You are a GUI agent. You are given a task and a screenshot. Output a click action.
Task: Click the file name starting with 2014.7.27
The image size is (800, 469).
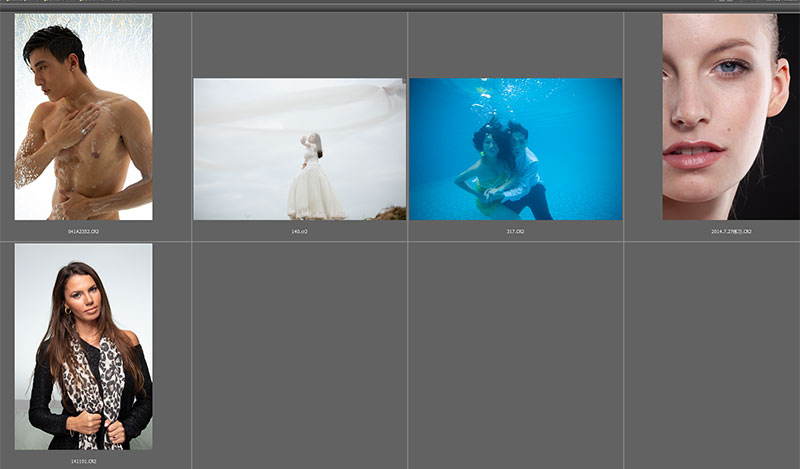tap(731, 232)
